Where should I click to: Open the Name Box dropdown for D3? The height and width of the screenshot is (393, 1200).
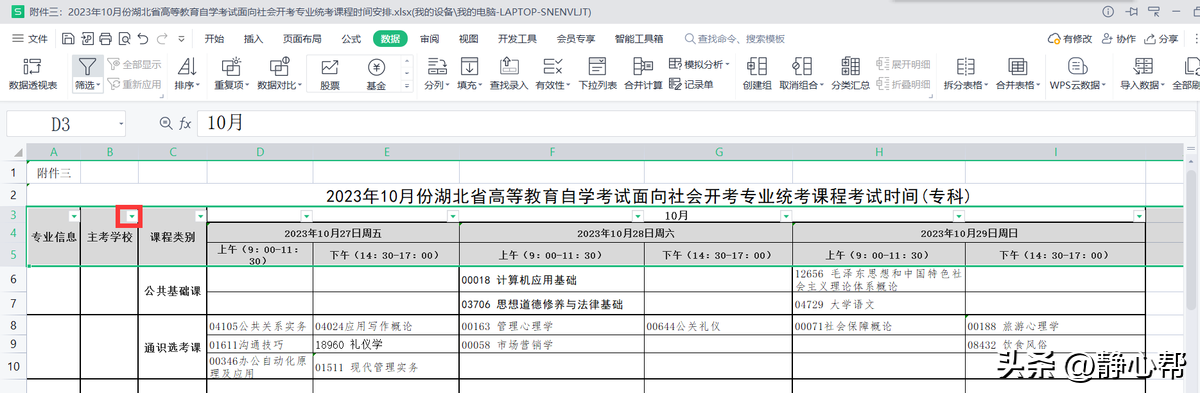pyautogui.click(x=121, y=123)
